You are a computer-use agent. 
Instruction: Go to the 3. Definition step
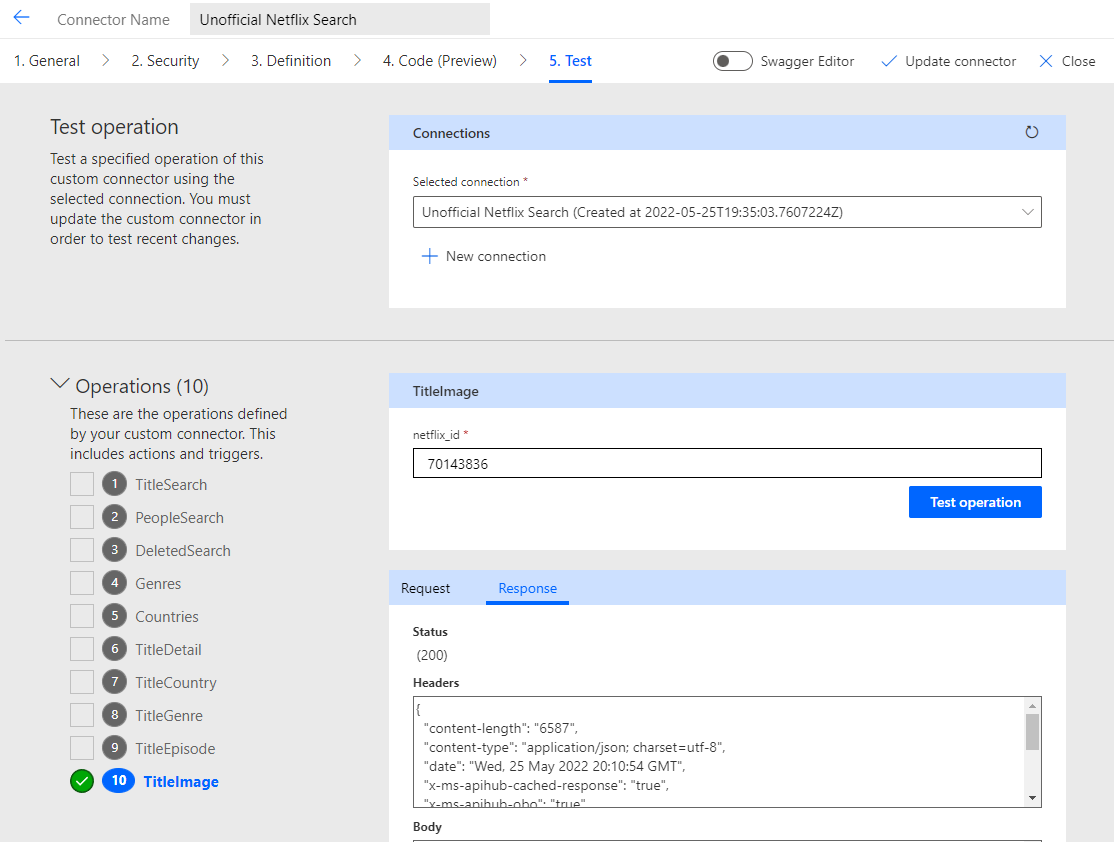click(291, 61)
